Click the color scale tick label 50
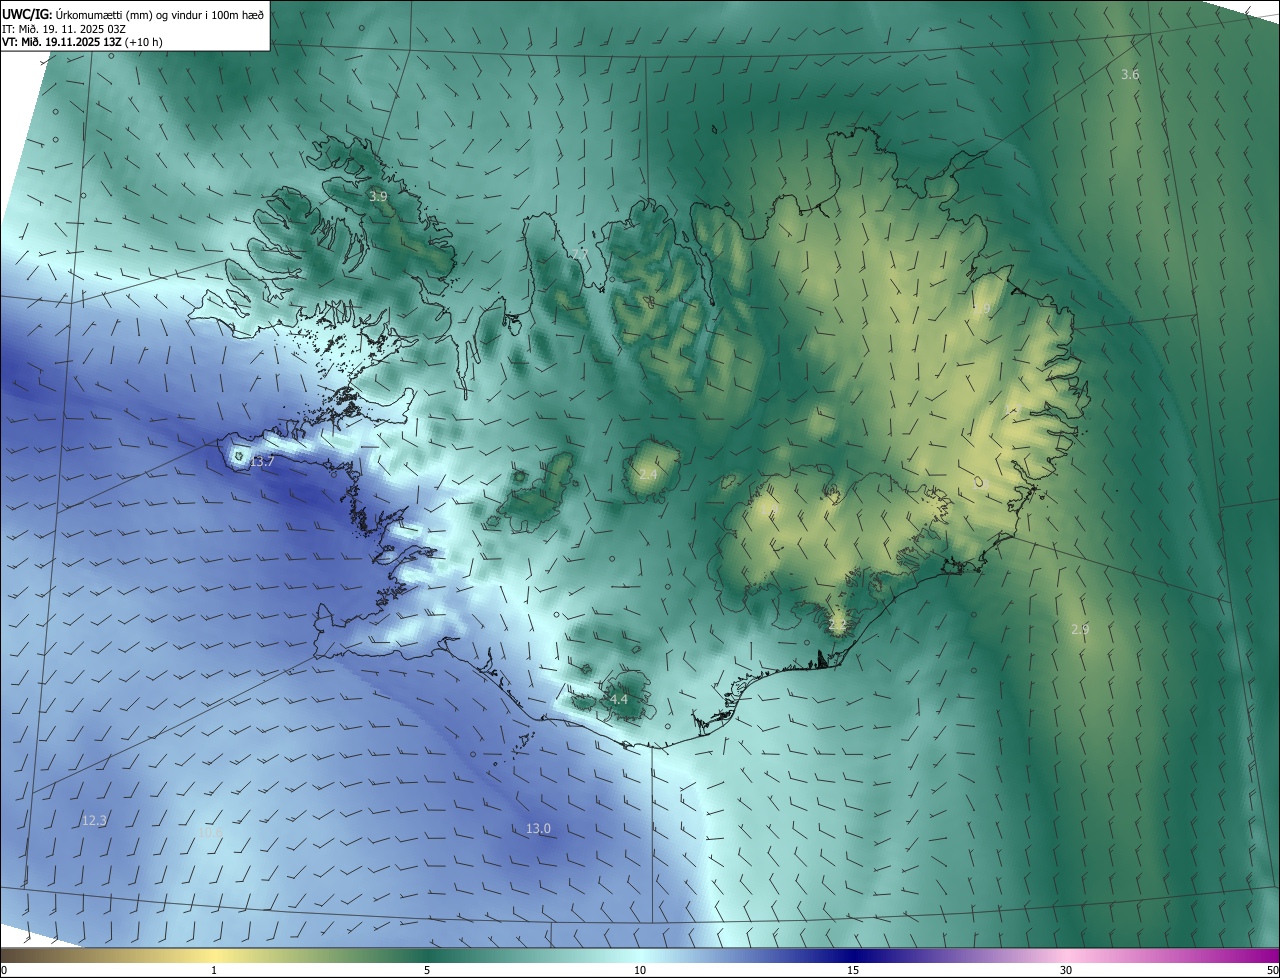The width and height of the screenshot is (1280, 978). [x=1272, y=970]
